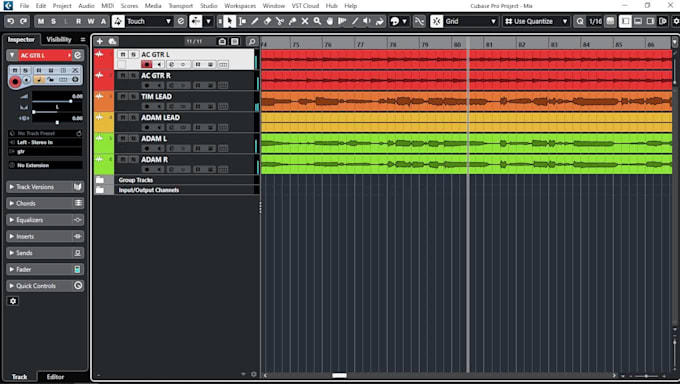Toggle the Auto-Scroll button in toolbar
680x384 pixels.
tap(196, 21)
